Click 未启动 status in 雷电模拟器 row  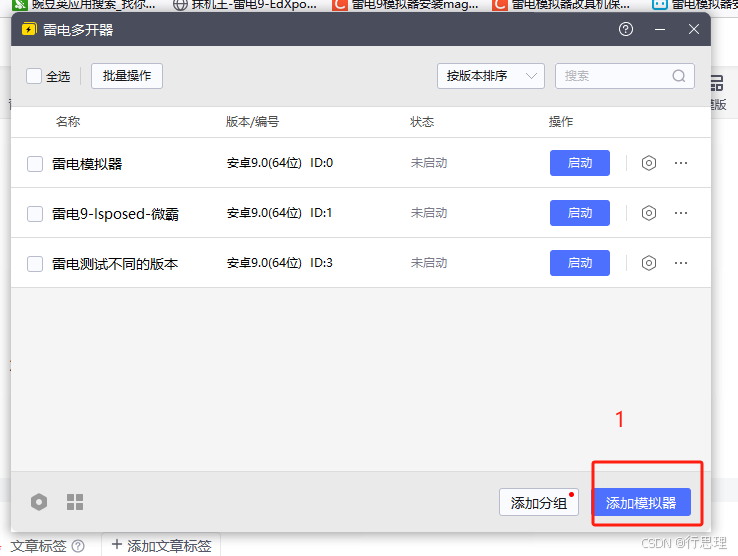point(429,163)
